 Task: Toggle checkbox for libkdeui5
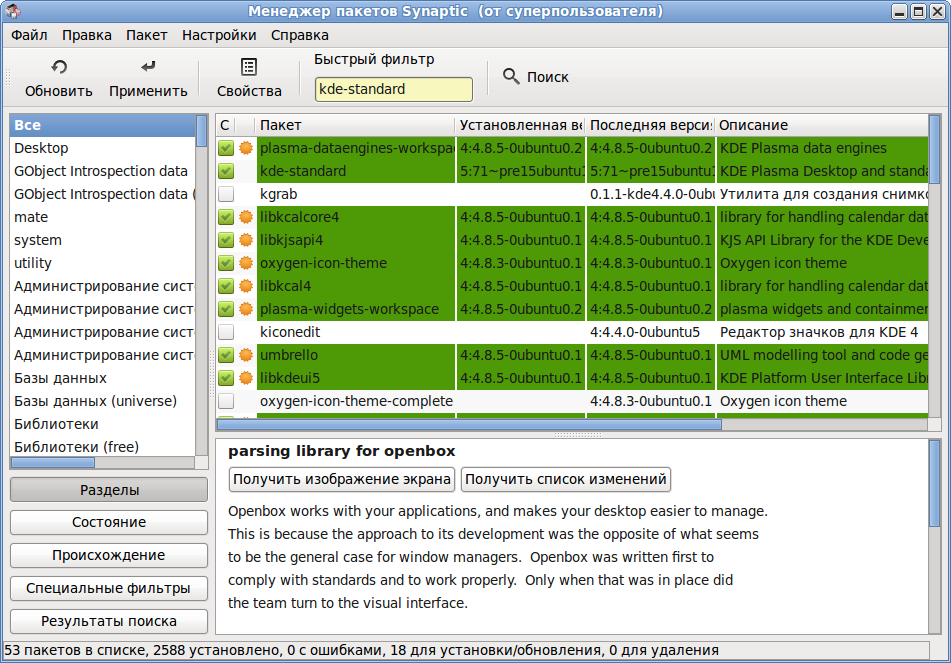tap(226, 378)
